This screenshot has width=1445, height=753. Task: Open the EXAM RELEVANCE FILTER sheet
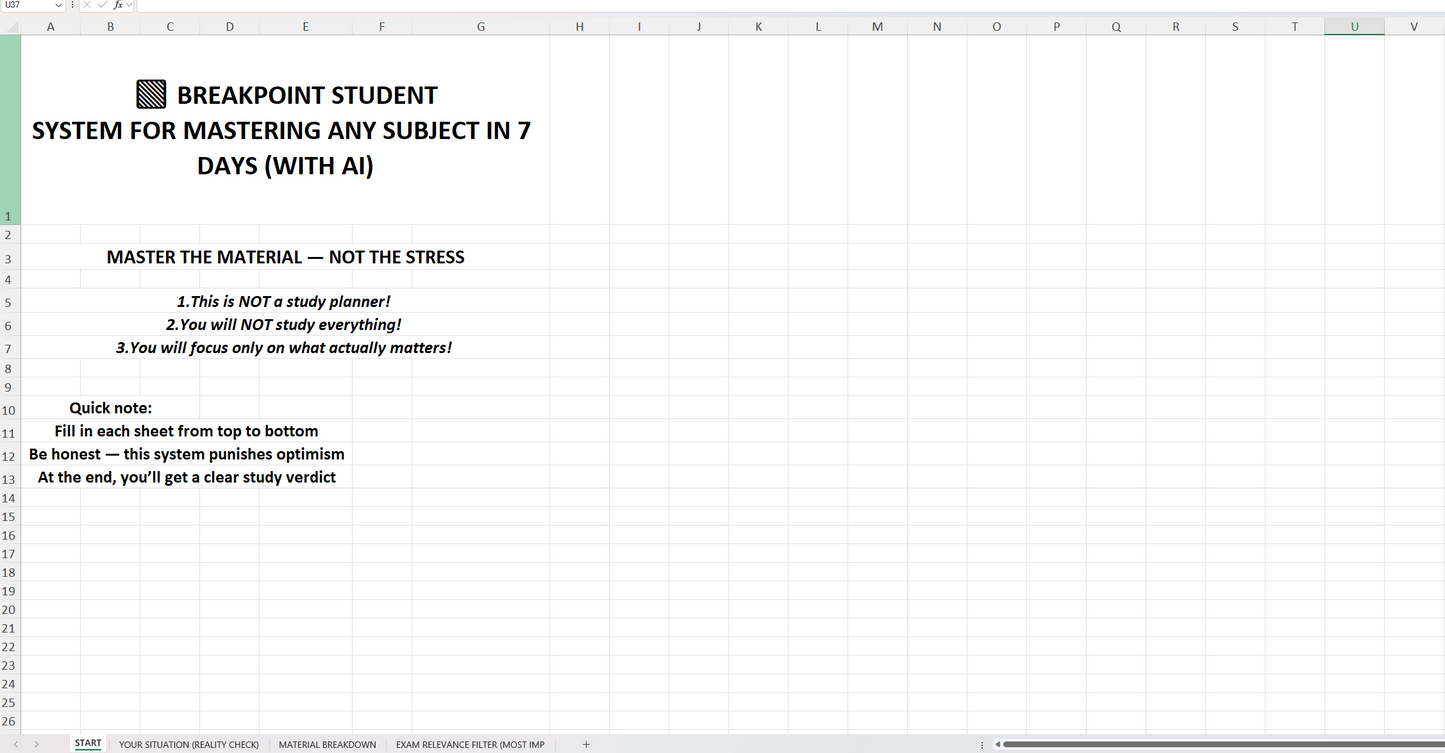tap(470, 744)
